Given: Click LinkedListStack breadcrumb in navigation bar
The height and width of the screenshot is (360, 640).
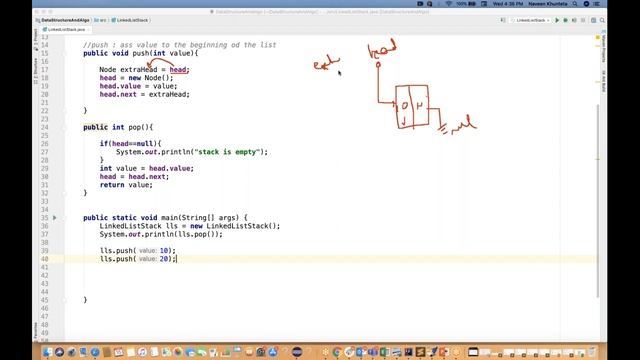Looking at the screenshot, I should [130, 20].
